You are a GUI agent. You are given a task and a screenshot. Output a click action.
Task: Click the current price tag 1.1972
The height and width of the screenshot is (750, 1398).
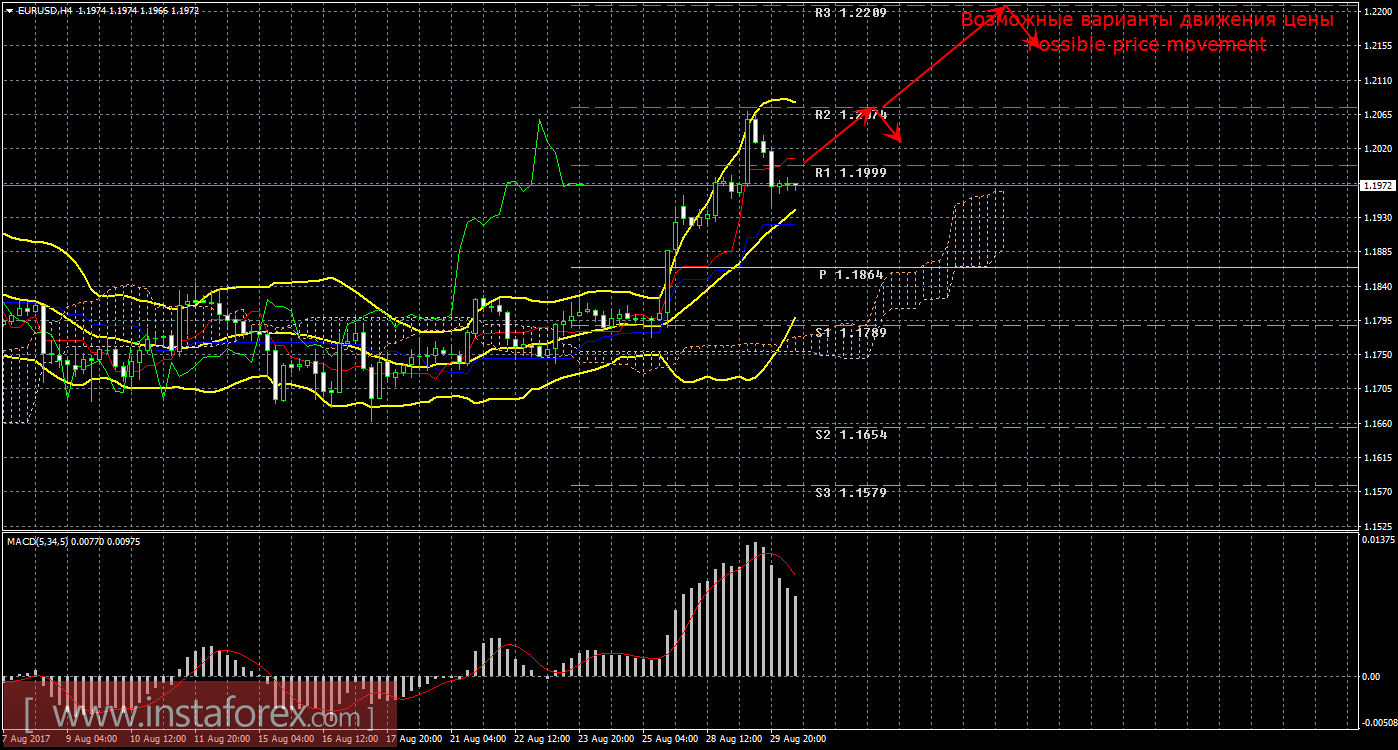1377,185
